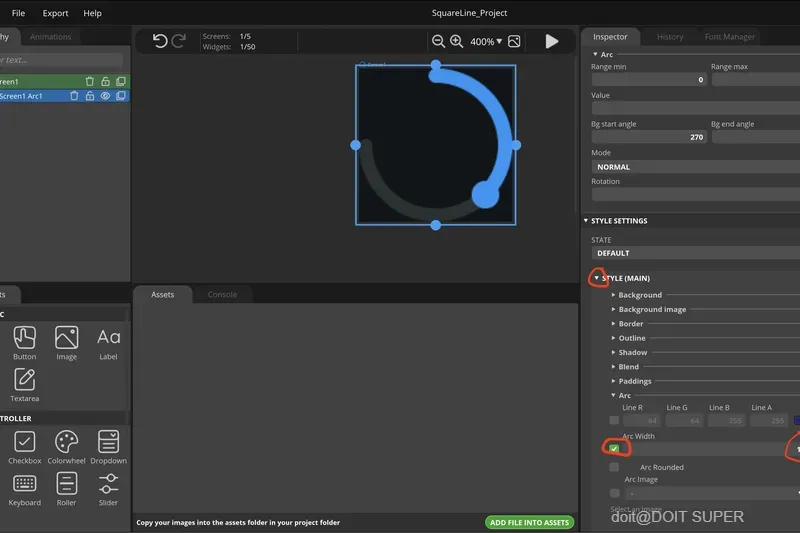The image size is (800, 533).
Task: Enable the Arc Rounded checkbox
Action: coord(614,467)
